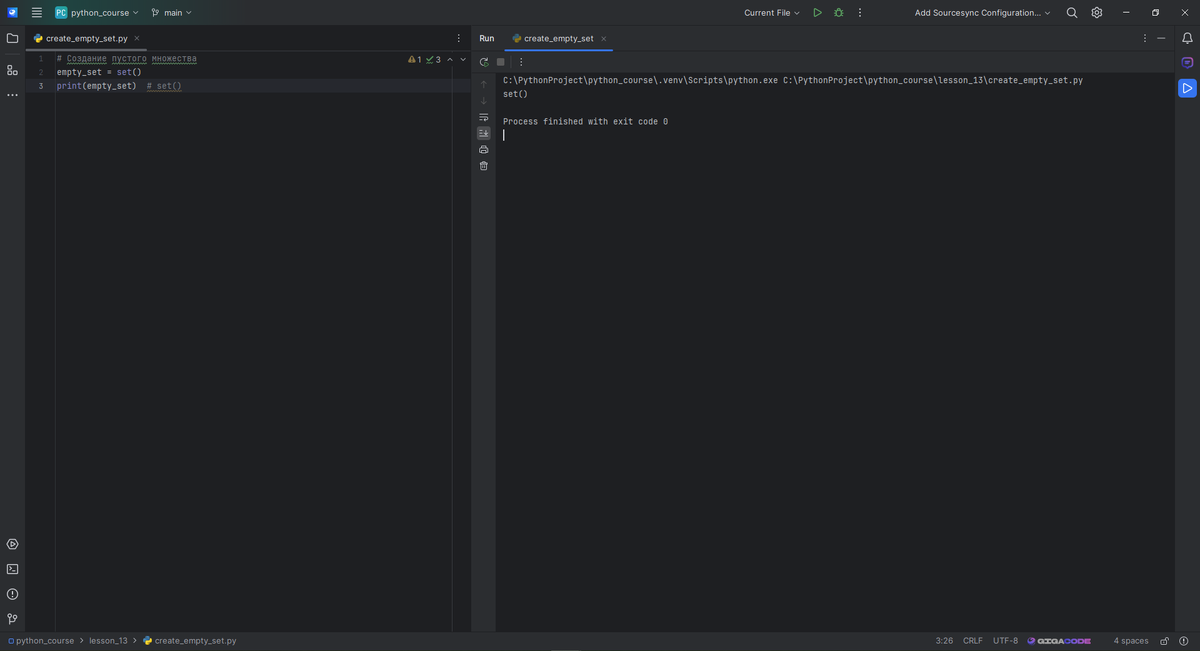Open the Notifications bell
1200x651 pixels.
pyautogui.click(x=1187, y=38)
